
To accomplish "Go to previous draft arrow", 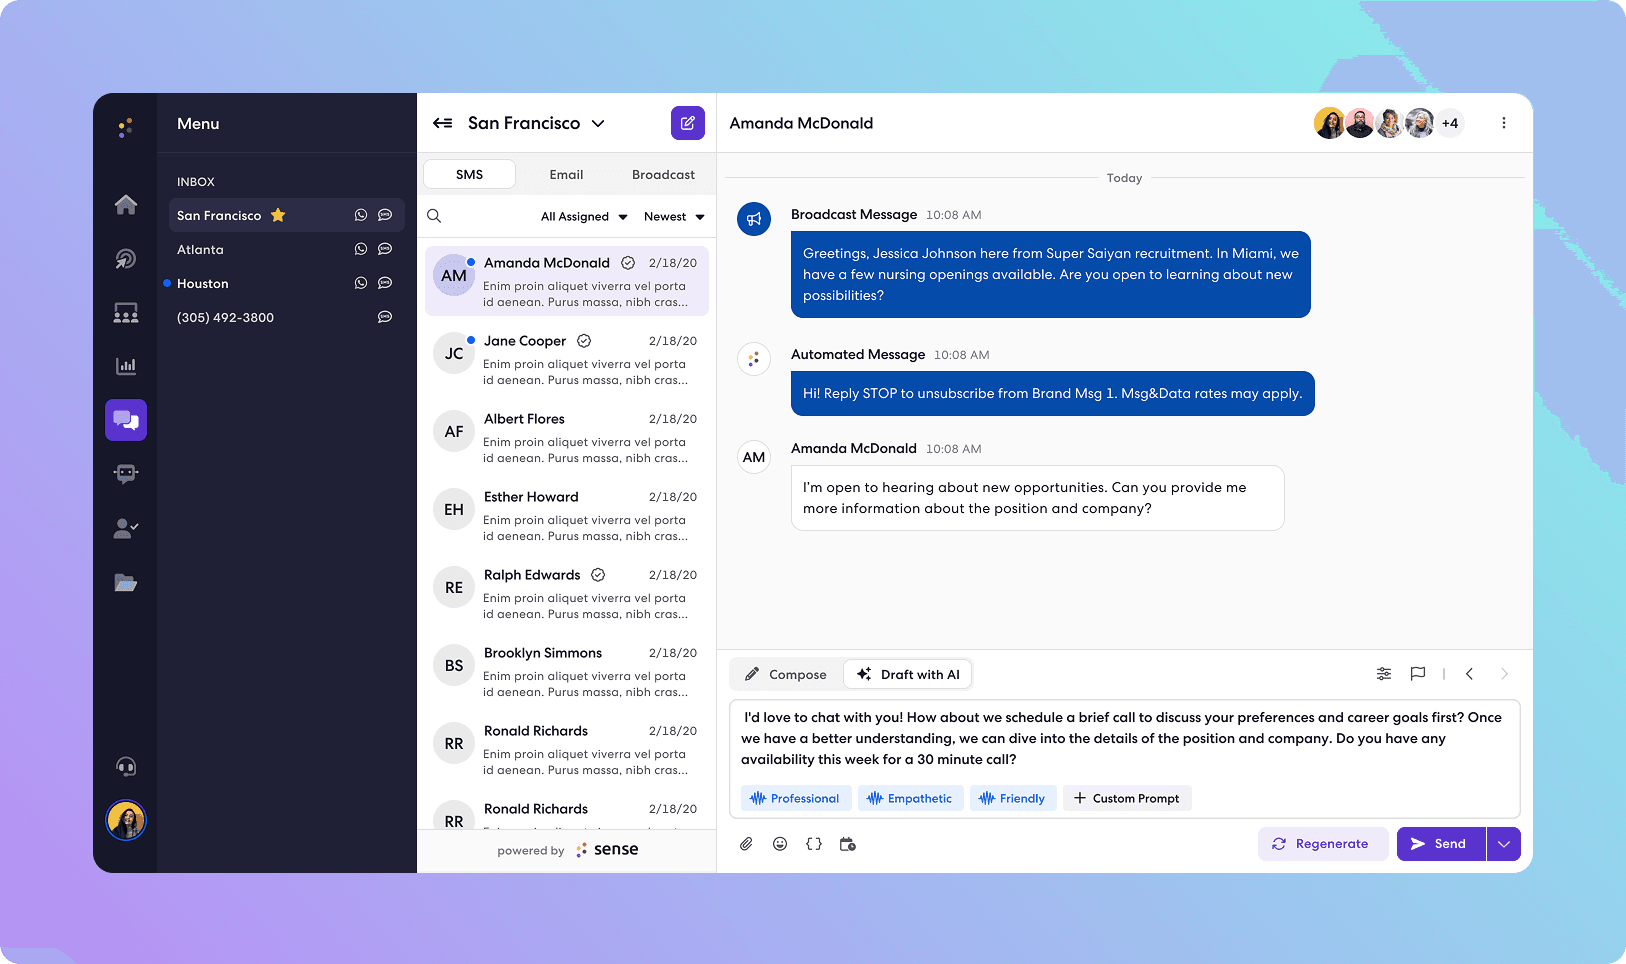I will pos(1470,674).
